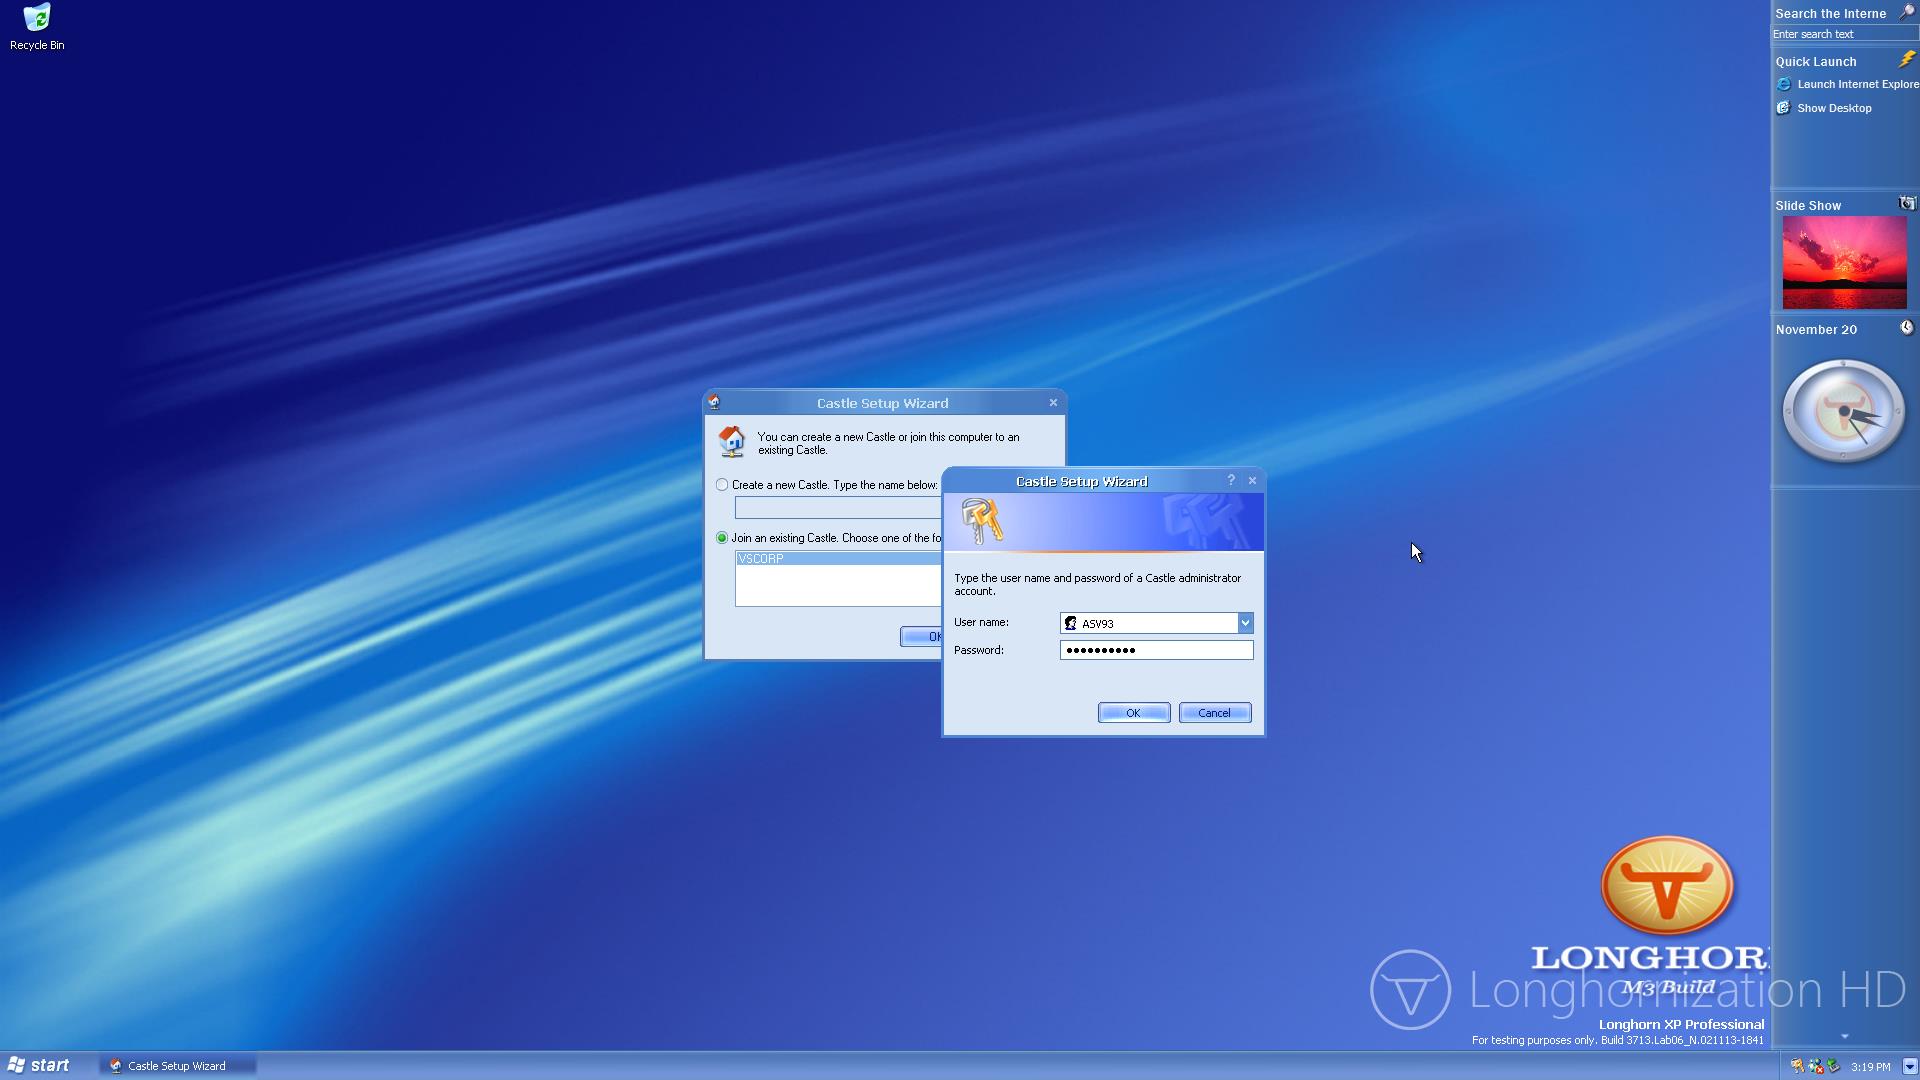Click the Quick Launch lightning bolt icon

pos(1906,60)
